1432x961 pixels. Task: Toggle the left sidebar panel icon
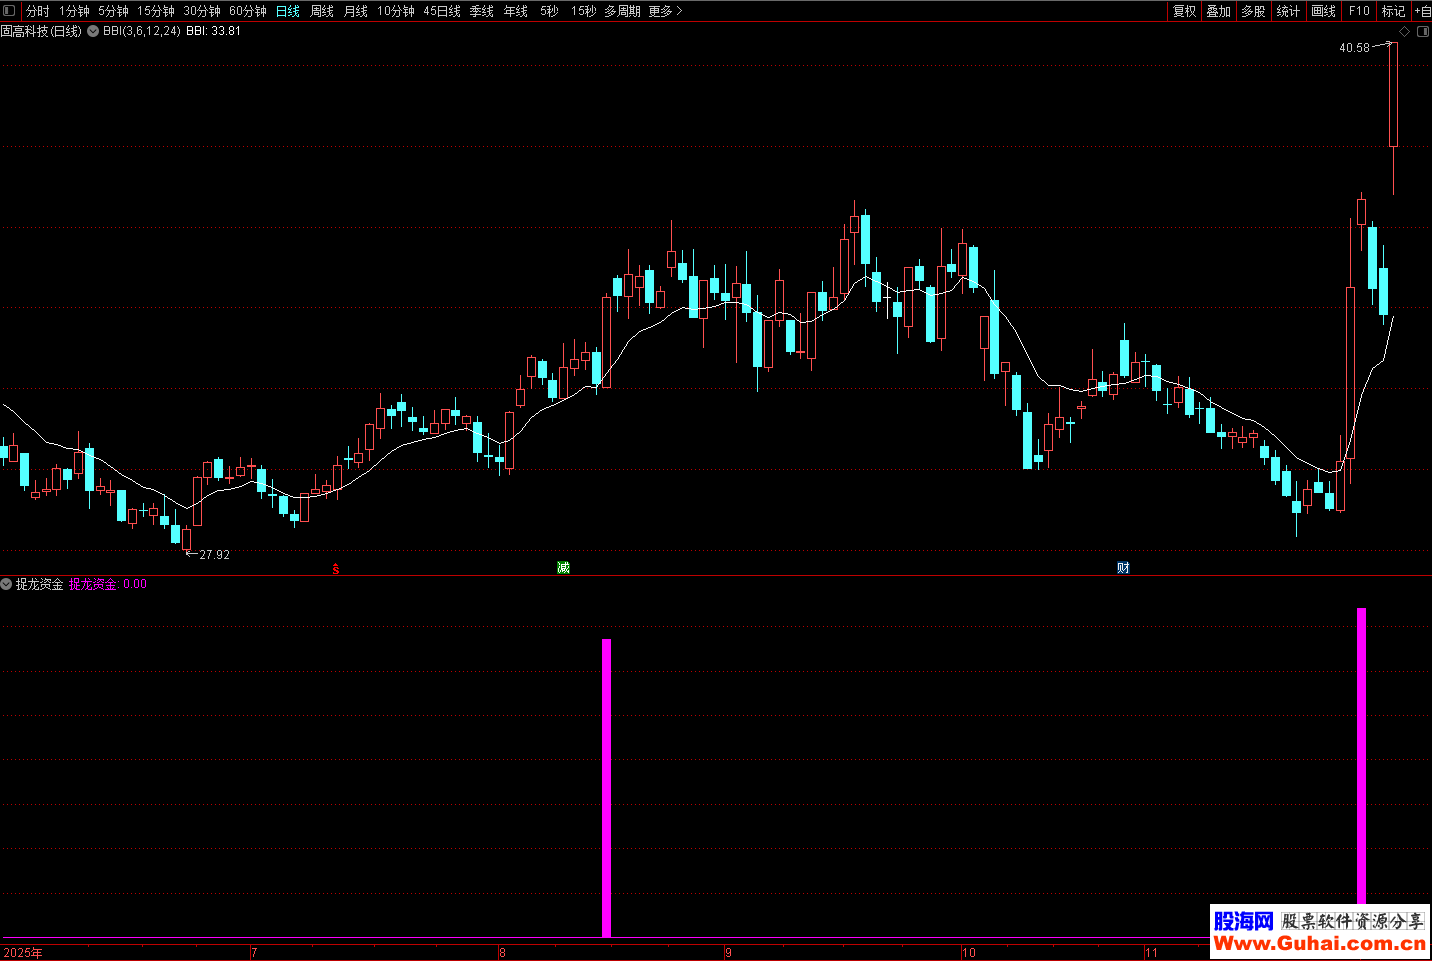(10, 11)
